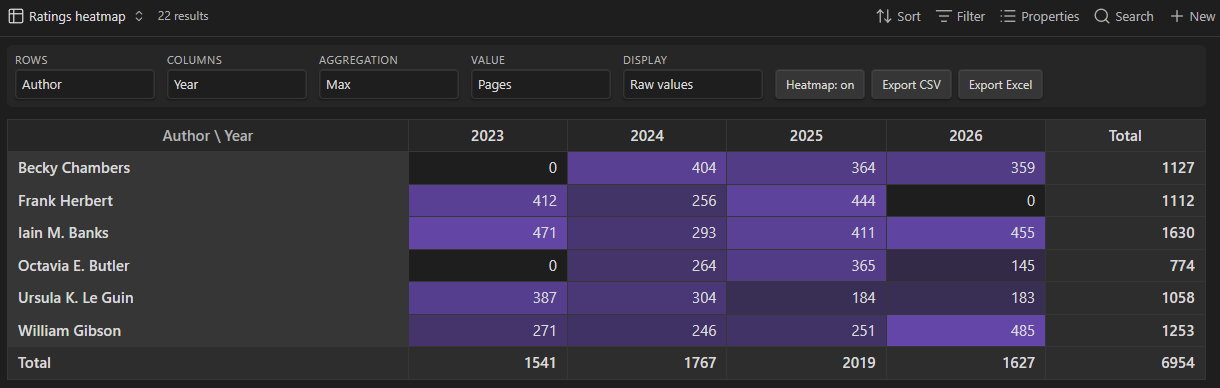Open the Columns dropdown set to Year
Viewport: 1220px width, 388px height.
(x=237, y=85)
